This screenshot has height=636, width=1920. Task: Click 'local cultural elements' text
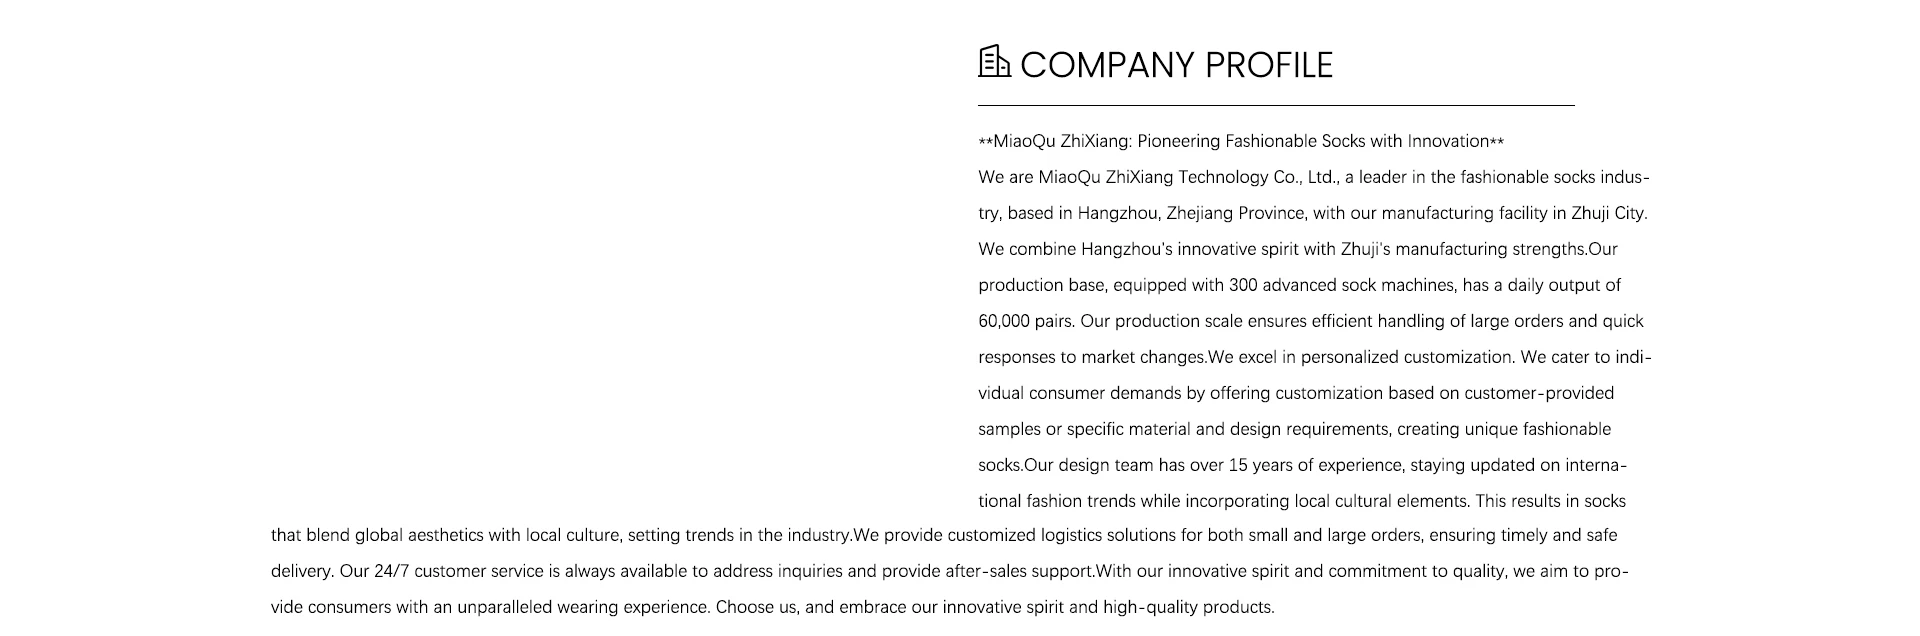pyautogui.click(x=1381, y=501)
